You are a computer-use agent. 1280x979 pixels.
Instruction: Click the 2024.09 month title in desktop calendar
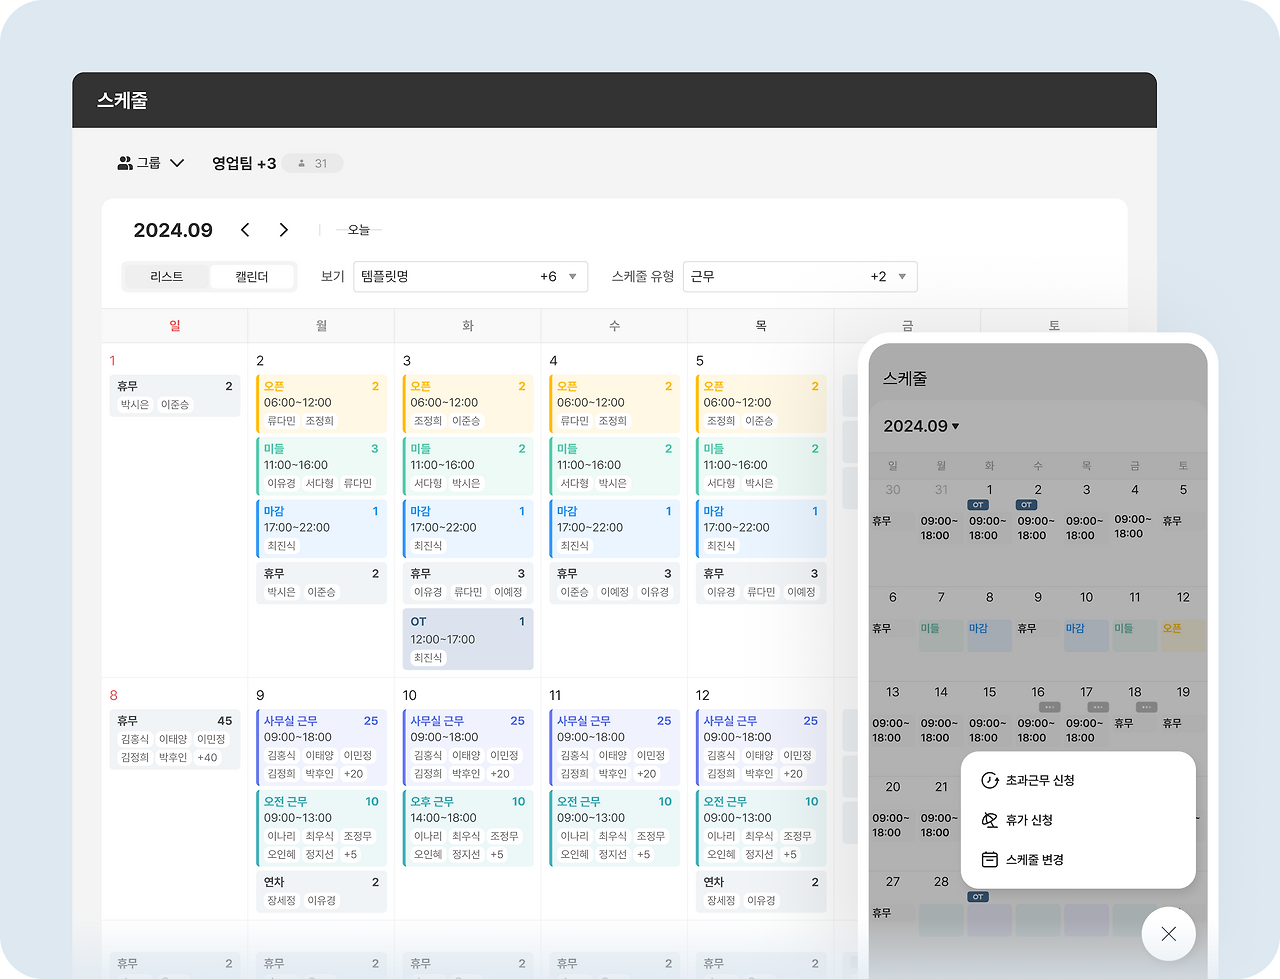point(173,230)
